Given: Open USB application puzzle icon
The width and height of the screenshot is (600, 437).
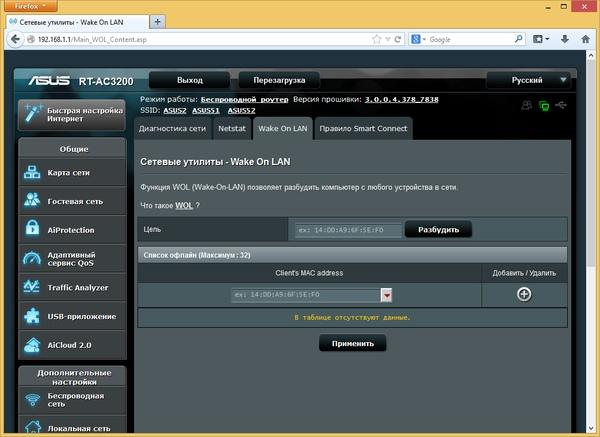Looking at the screenshot, I should (x=32, y=316).
